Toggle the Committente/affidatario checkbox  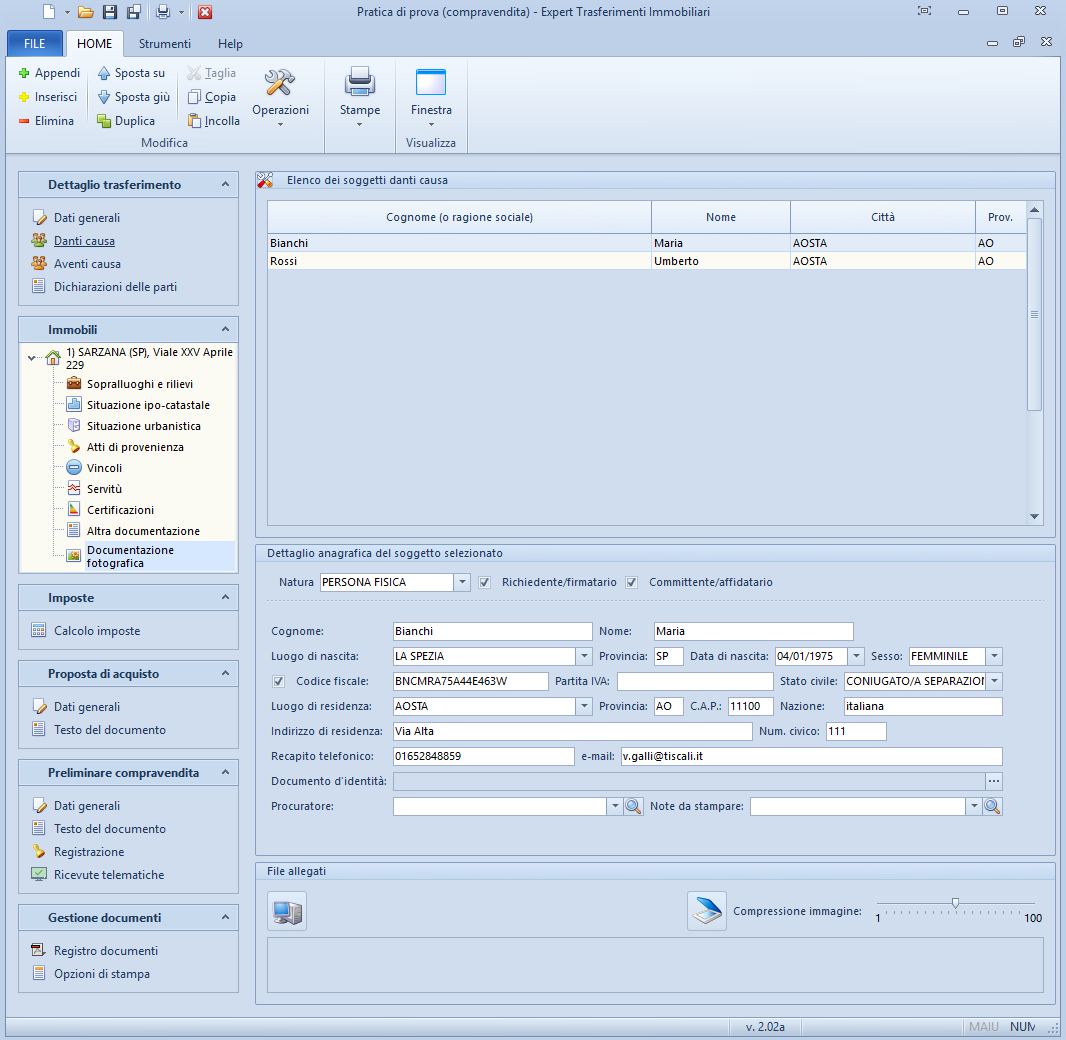click(632, 582)
